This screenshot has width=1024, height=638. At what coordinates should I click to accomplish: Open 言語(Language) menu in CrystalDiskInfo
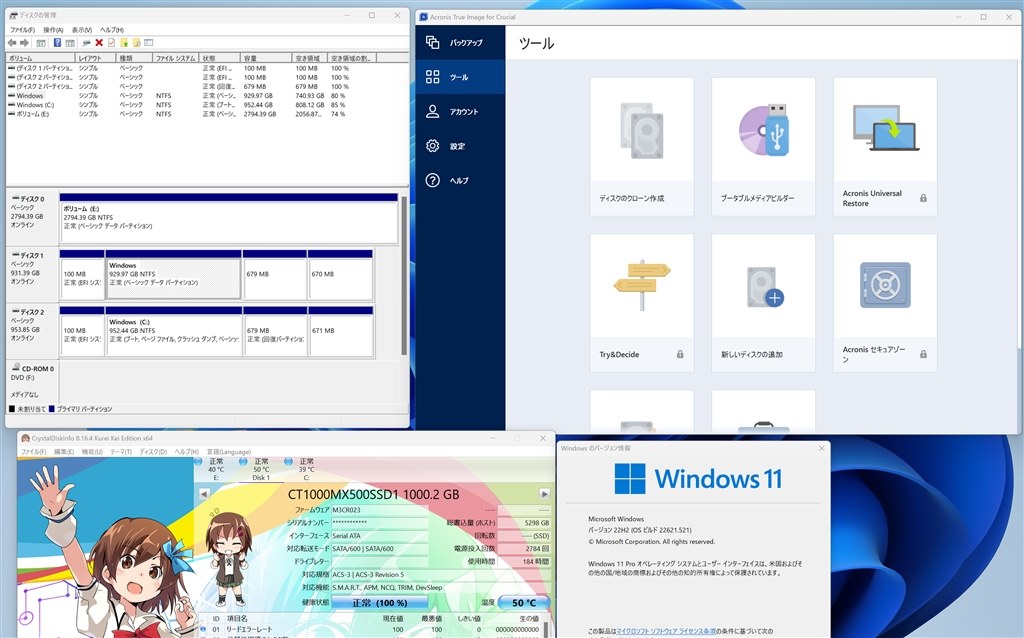tap(229, 452)
